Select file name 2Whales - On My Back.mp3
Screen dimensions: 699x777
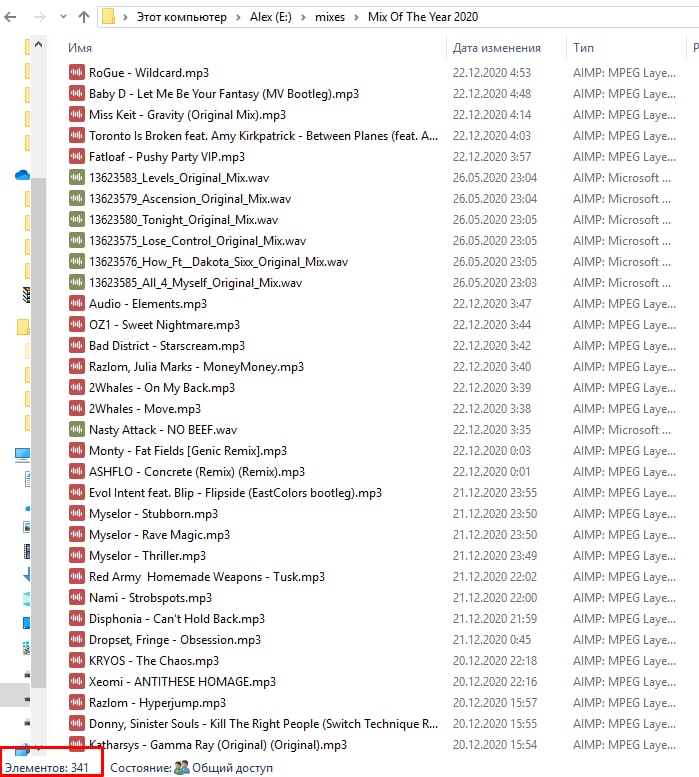(x=161, y=388)
